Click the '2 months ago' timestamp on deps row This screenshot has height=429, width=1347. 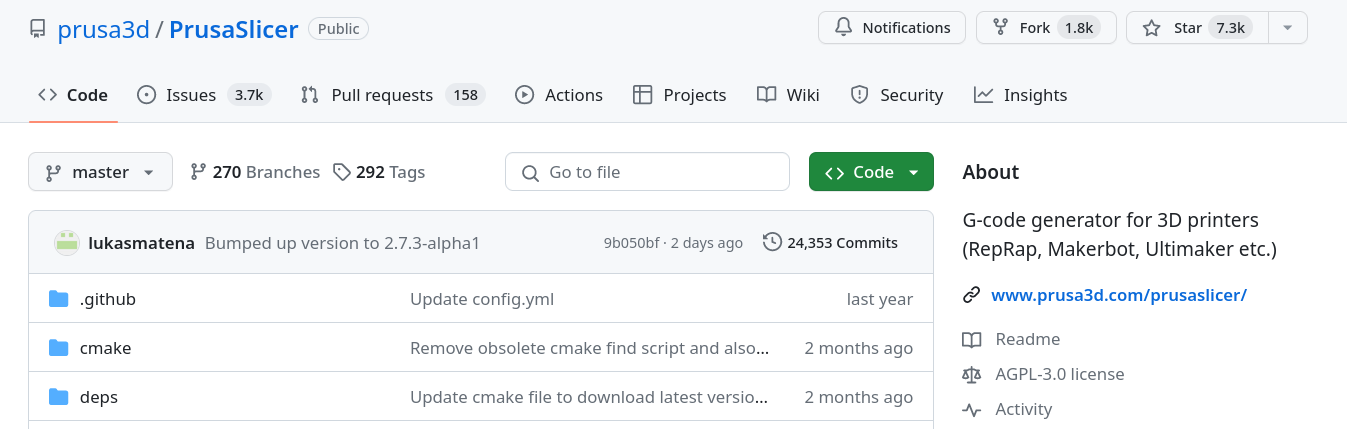tap(858, 397)
